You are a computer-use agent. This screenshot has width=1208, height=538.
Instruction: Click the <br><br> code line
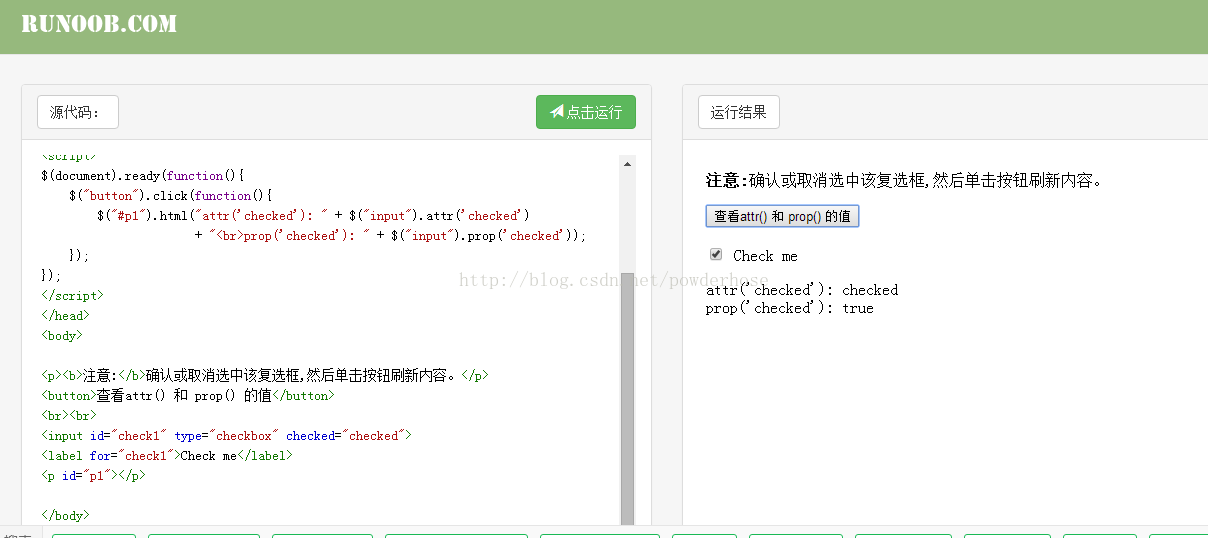(x=69, y=415)
